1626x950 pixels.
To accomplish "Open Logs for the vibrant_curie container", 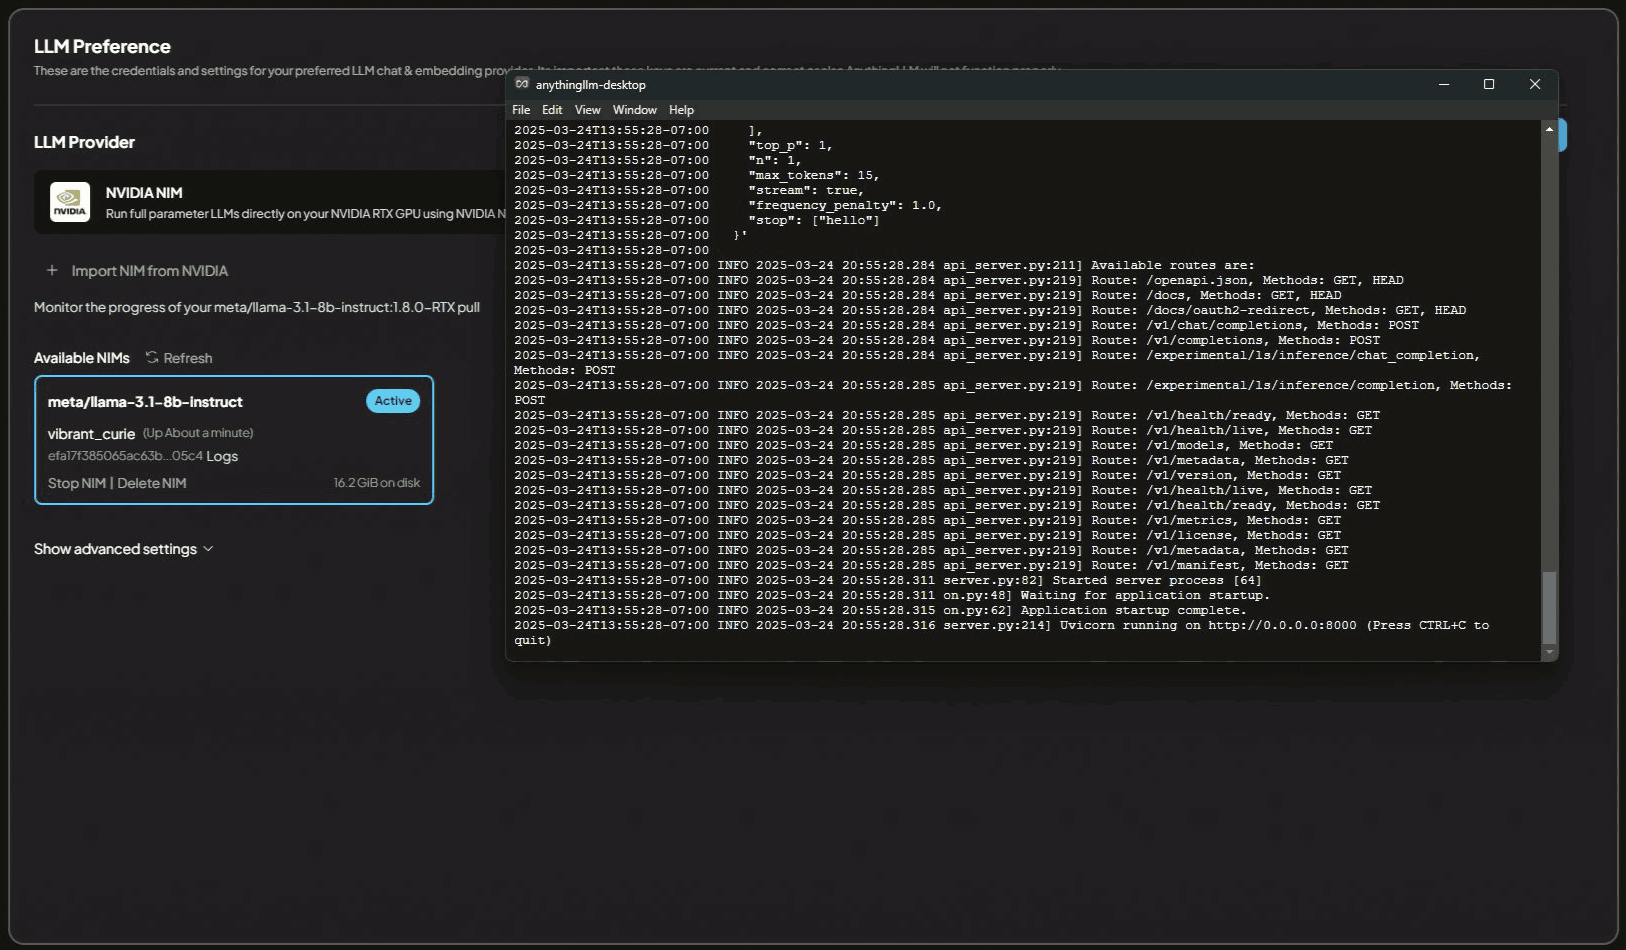I will click(x=222, y=457).
